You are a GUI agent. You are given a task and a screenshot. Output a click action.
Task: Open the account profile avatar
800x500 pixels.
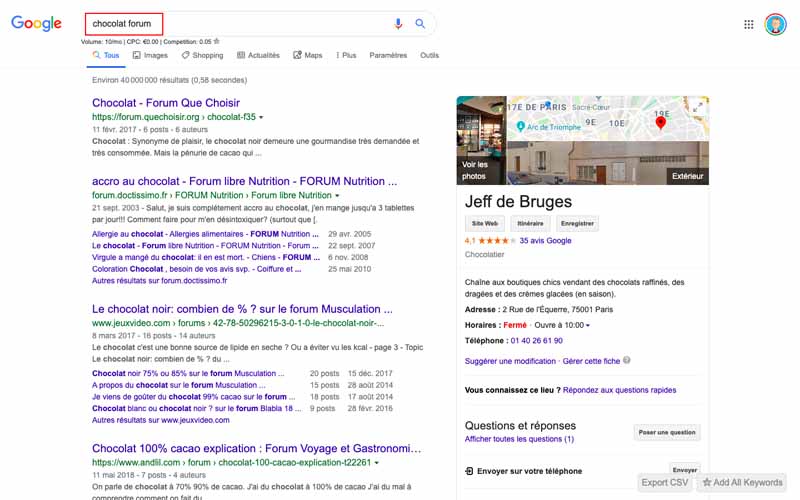click(x=775, y=24)
